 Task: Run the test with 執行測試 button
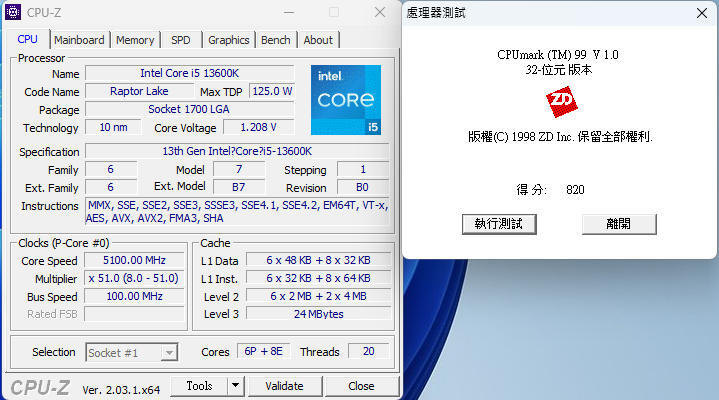(x=498, y=223)
